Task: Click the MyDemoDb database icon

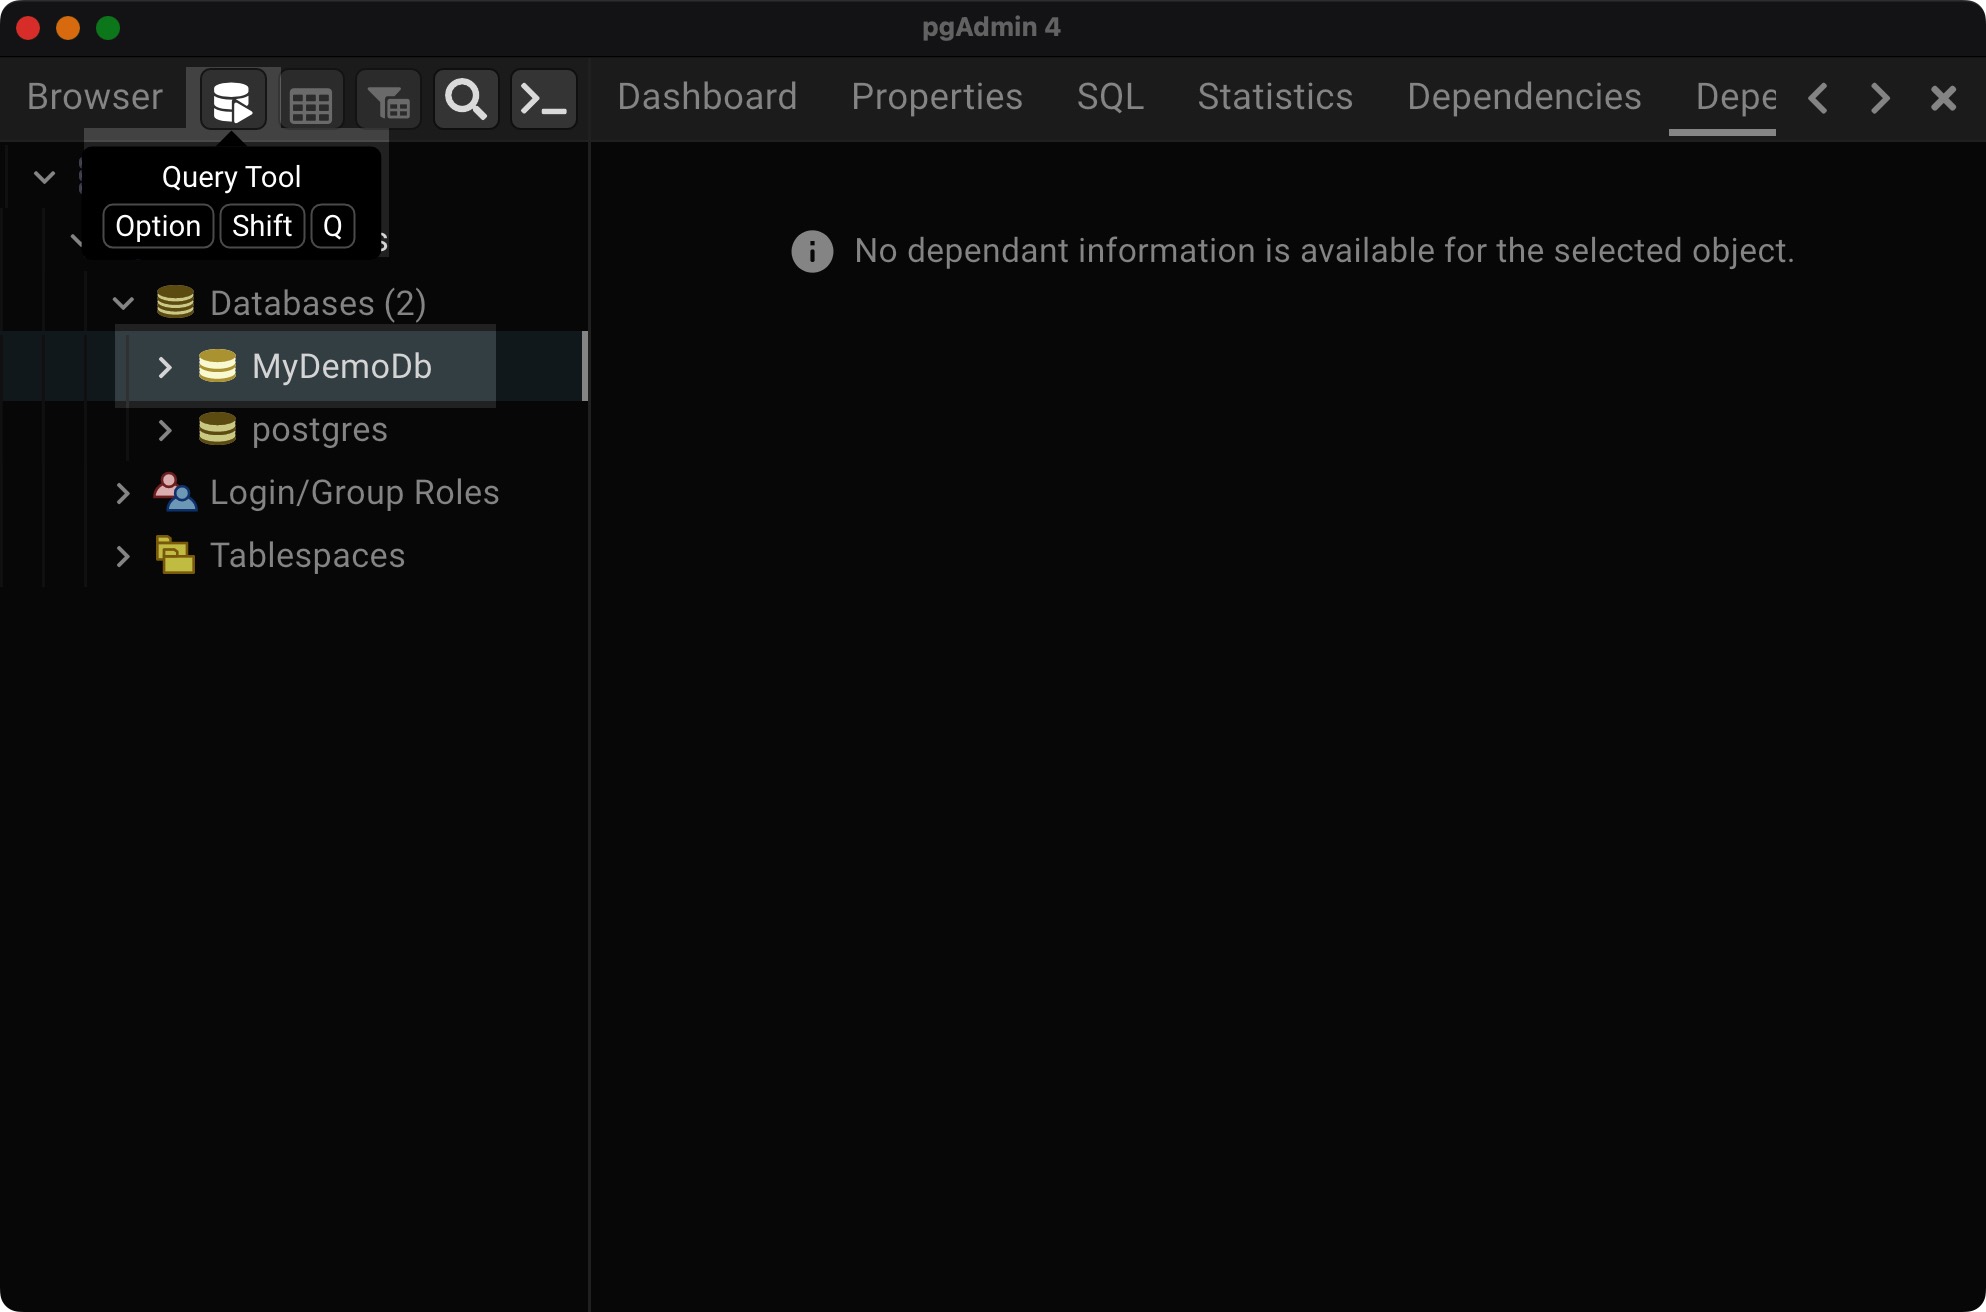Action: point(217,366)
